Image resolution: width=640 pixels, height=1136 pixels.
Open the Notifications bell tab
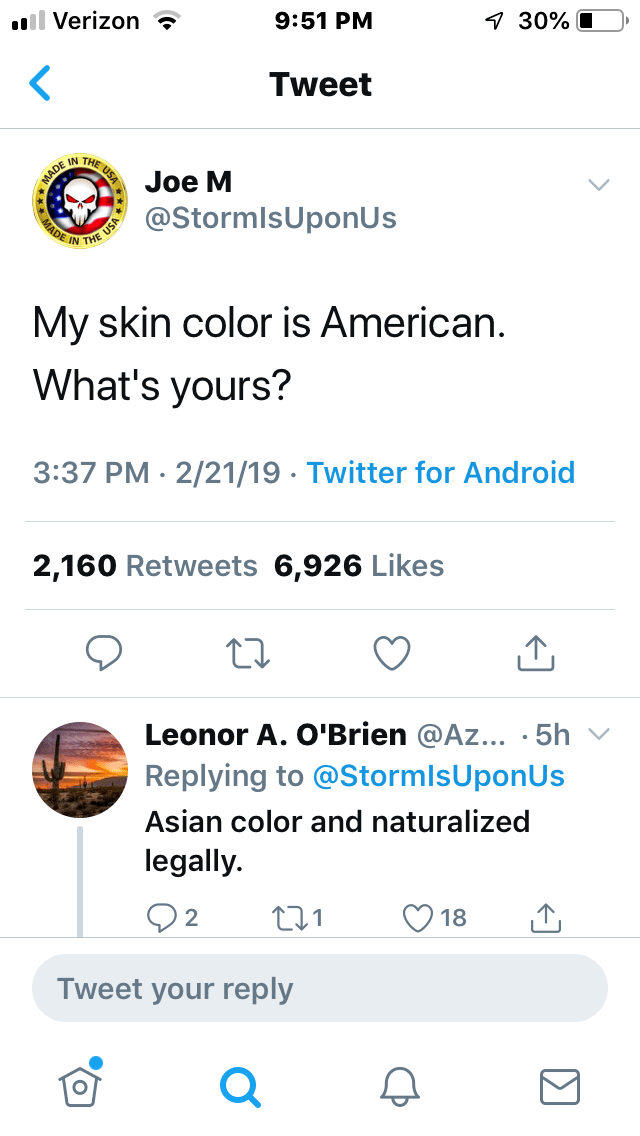(400, 1085)
